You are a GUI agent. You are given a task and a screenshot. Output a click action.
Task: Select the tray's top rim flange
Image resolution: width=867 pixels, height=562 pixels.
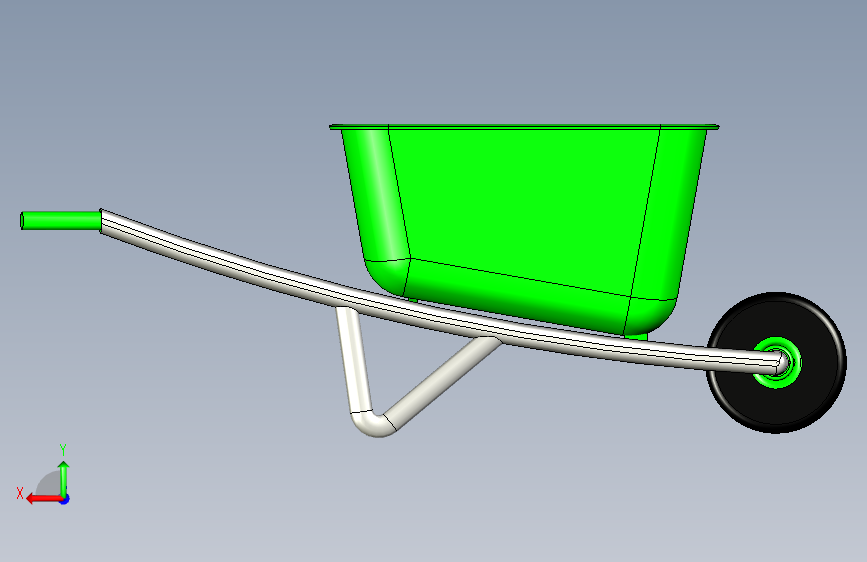pyautogui.click(x=524, y=127)
